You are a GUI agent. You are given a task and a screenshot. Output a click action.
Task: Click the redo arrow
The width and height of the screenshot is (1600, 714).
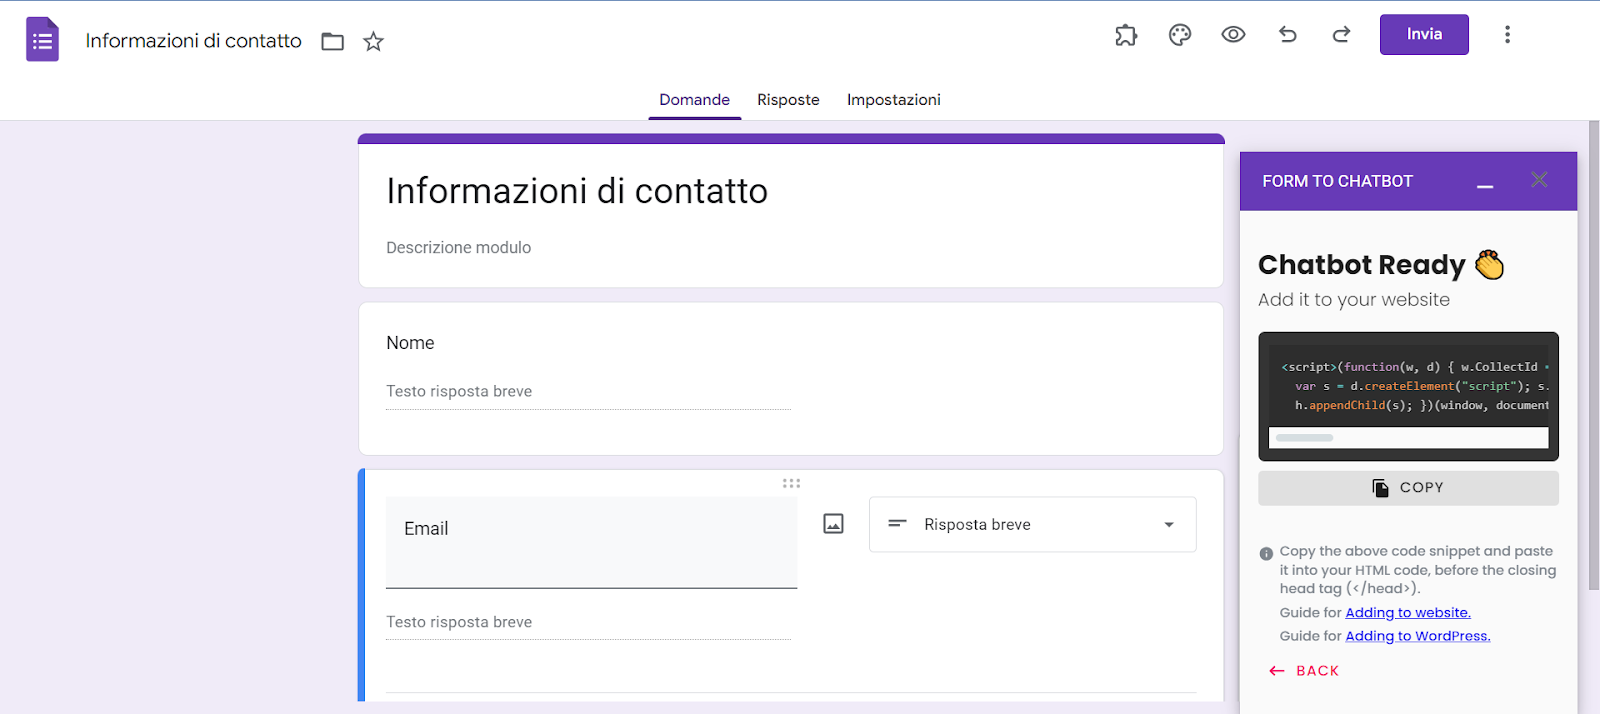(1341, 35)
